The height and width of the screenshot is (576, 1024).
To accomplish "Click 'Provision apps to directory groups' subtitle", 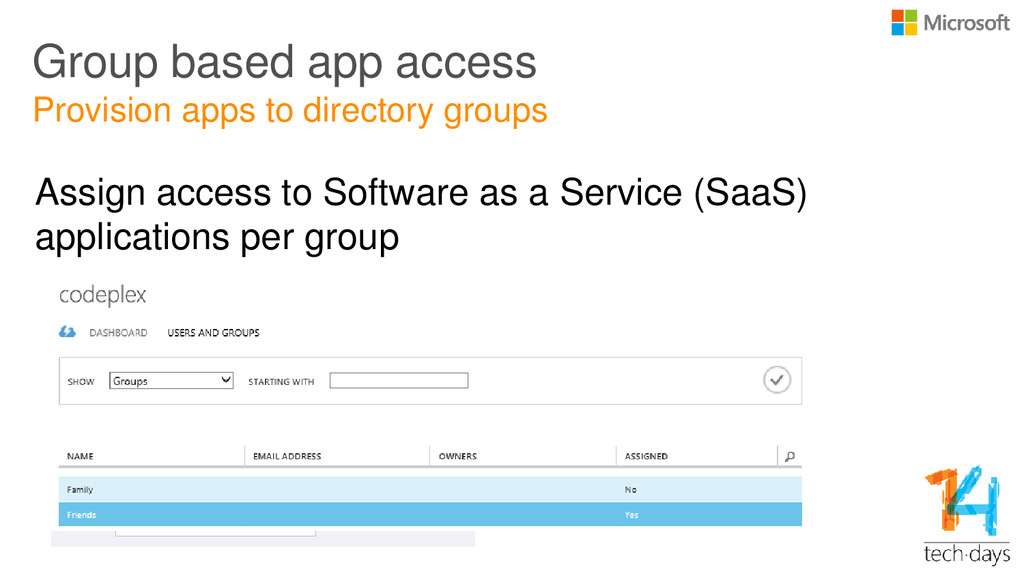I will (290, 110).
